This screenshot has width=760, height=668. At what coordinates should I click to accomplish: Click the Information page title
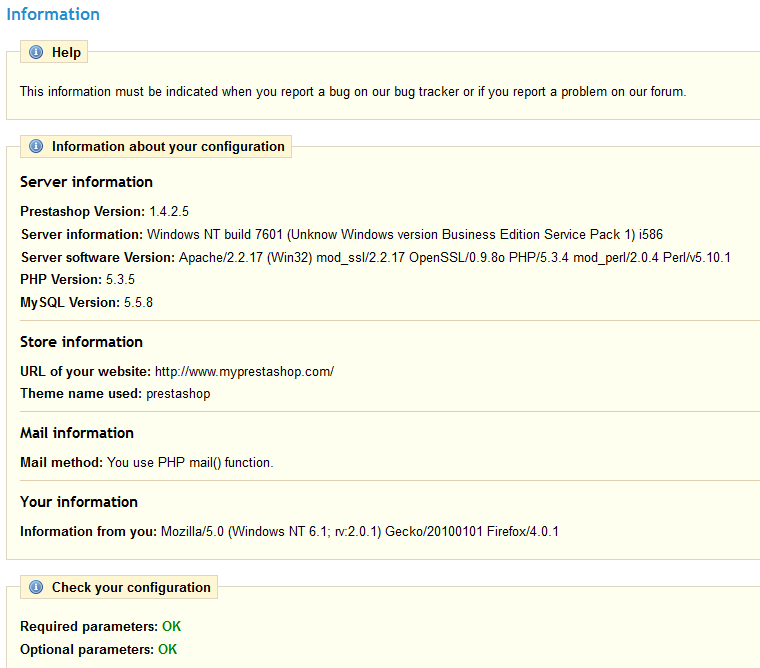click(53, 14)
